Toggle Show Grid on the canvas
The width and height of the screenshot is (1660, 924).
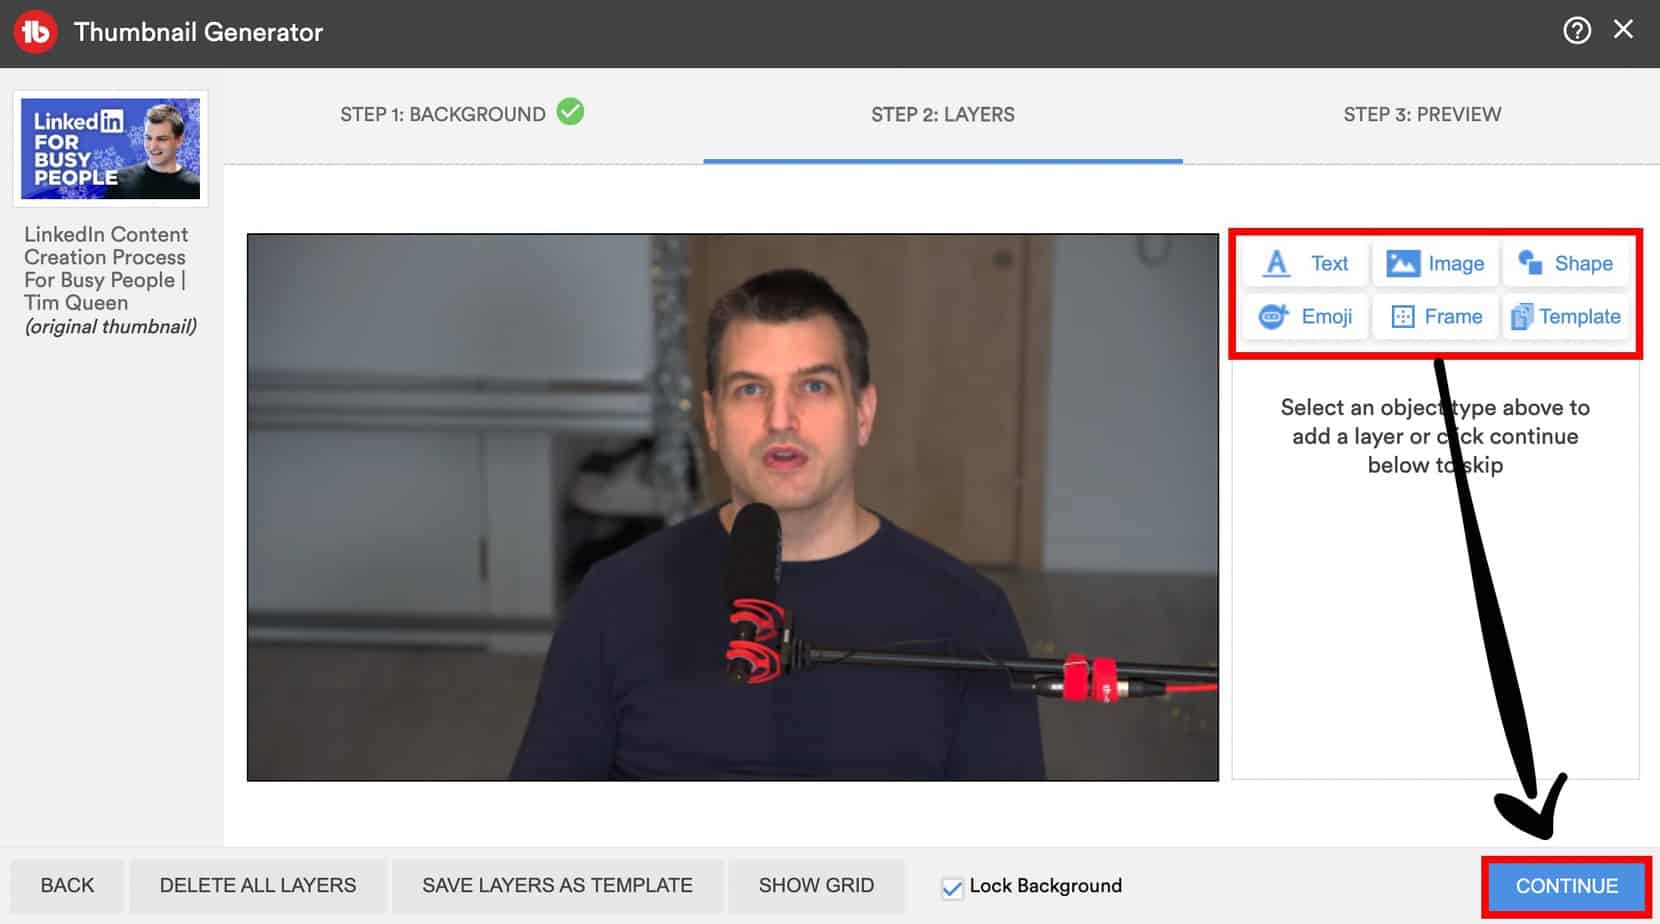click(815, 886)
